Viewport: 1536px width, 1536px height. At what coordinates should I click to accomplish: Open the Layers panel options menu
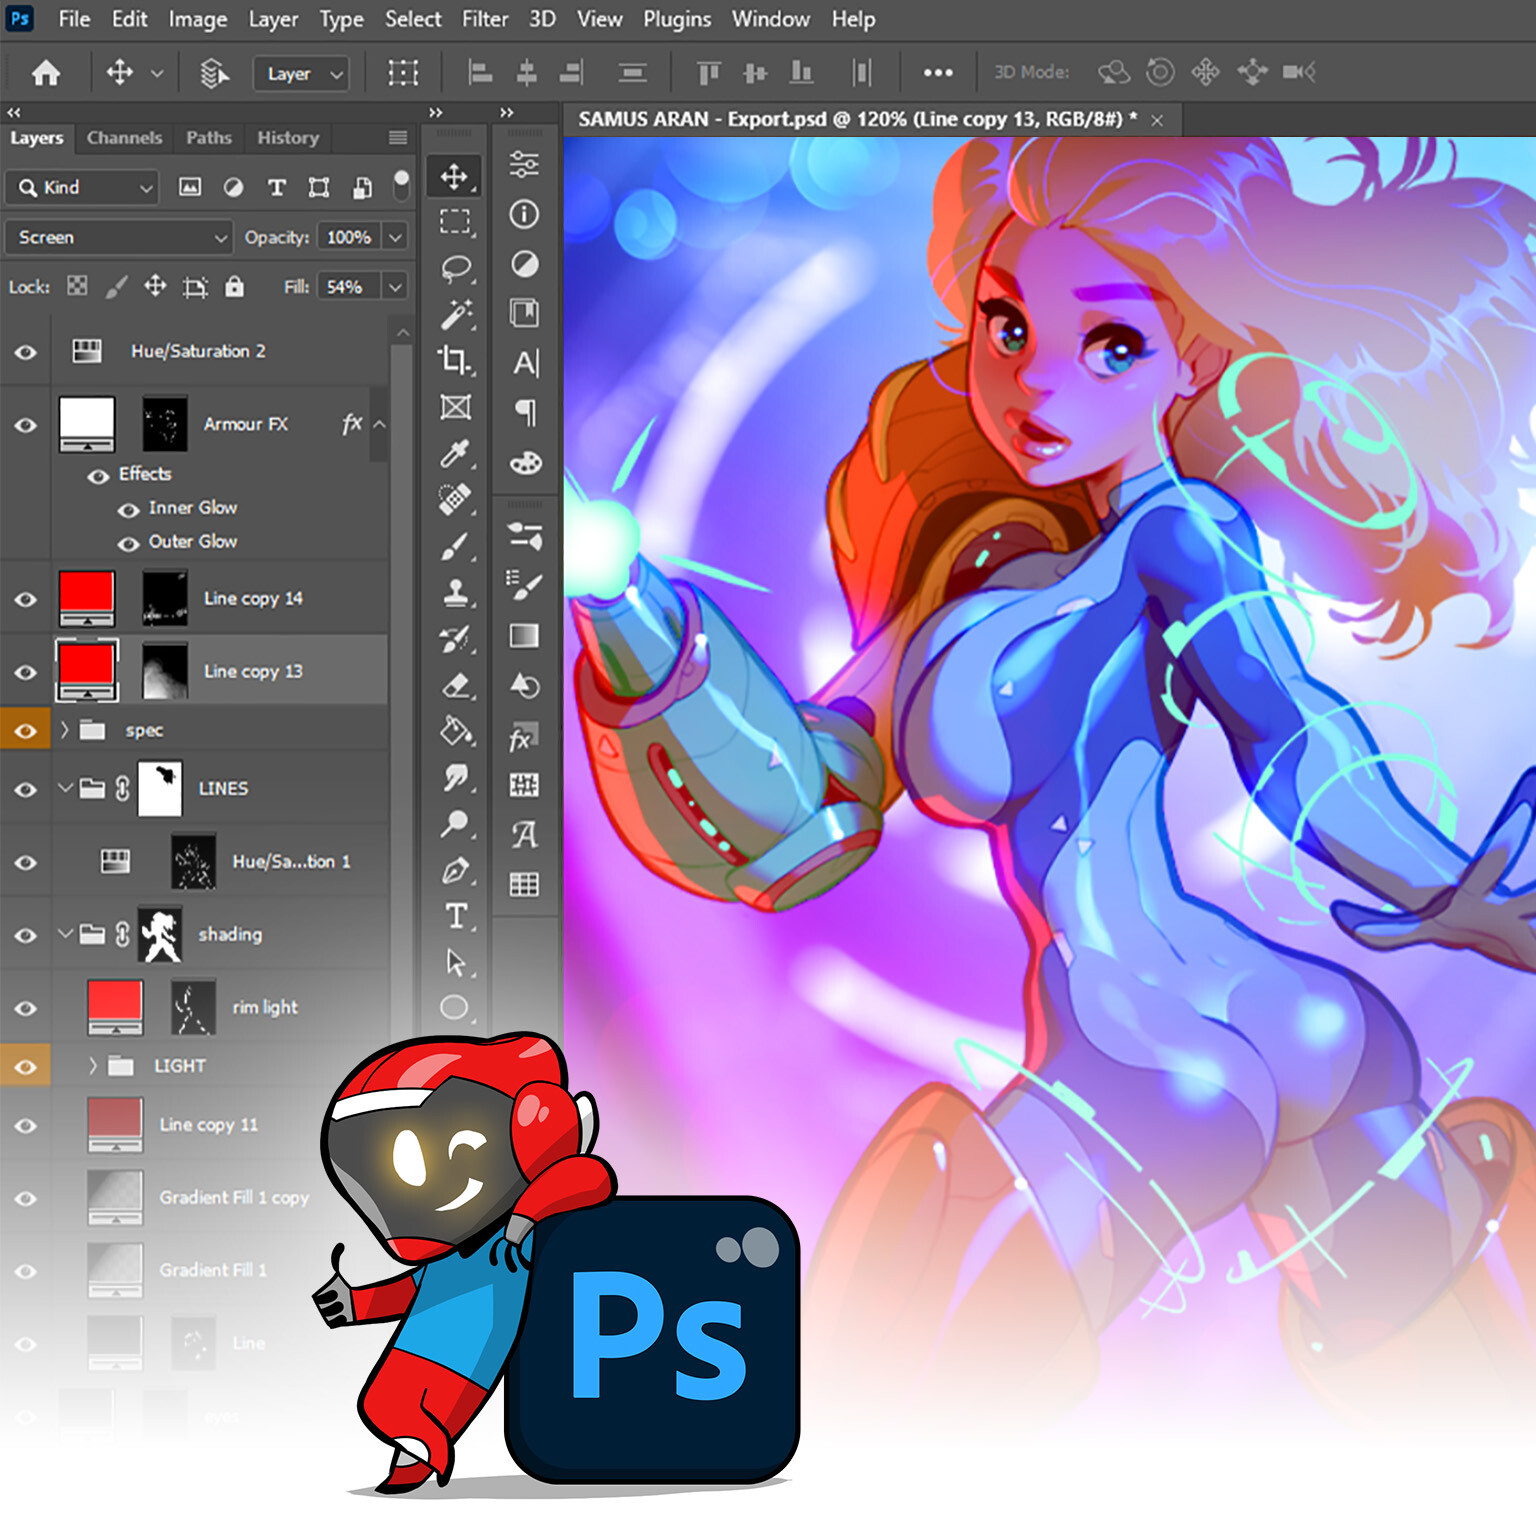(398, 138)
